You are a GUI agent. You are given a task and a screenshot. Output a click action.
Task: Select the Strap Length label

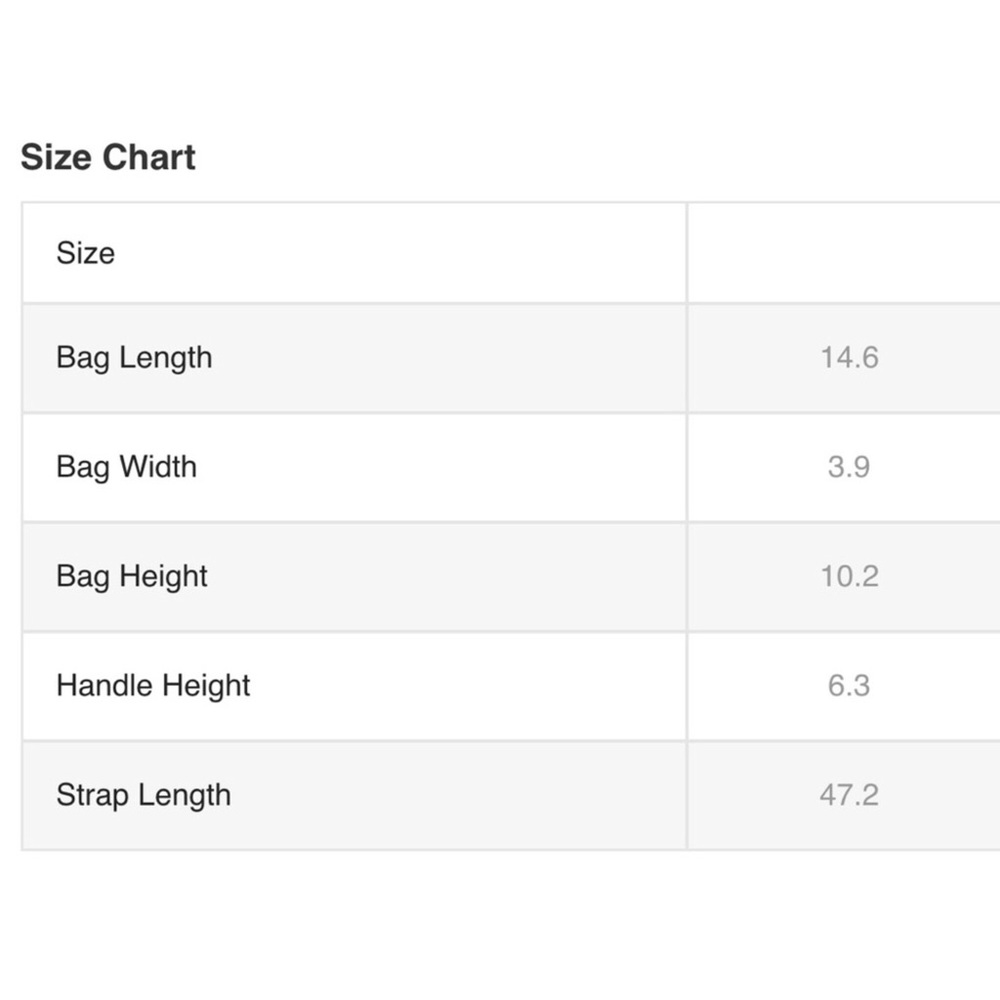coord(143,795)
